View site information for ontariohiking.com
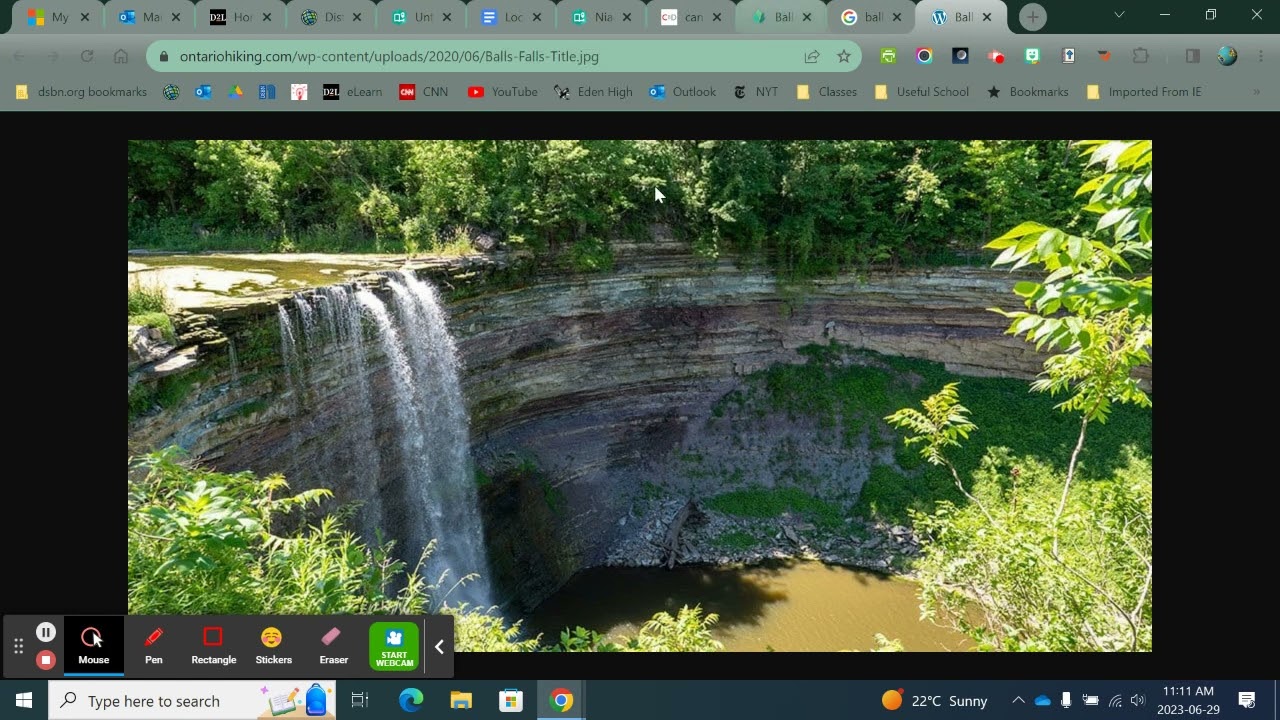The width and height of the screenshot is (1280, 720). click(x=163, y=56)
